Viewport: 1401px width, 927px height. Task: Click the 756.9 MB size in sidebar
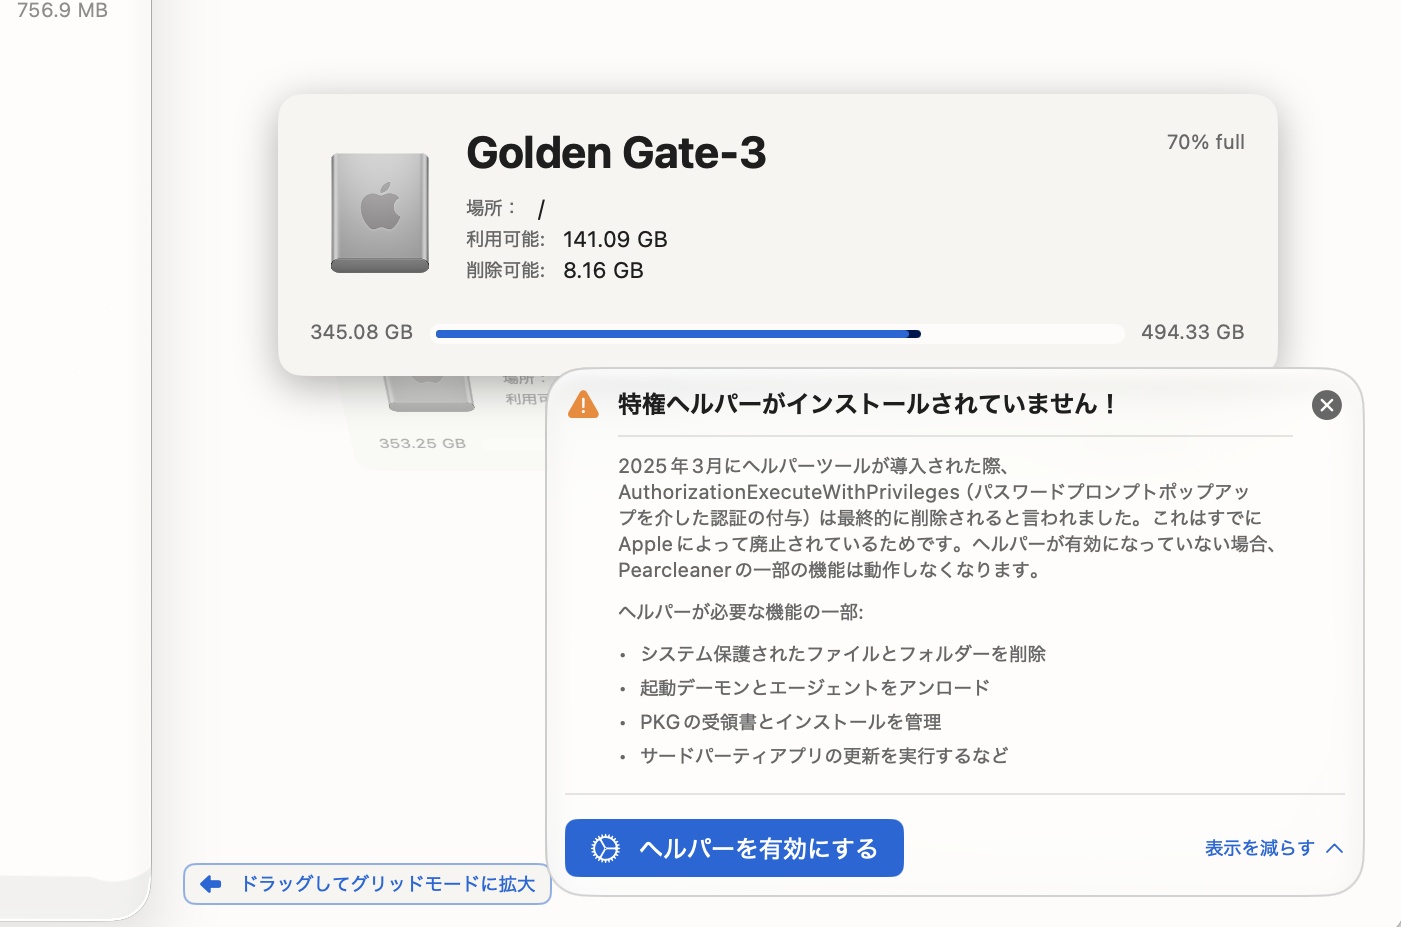point(62,11)
